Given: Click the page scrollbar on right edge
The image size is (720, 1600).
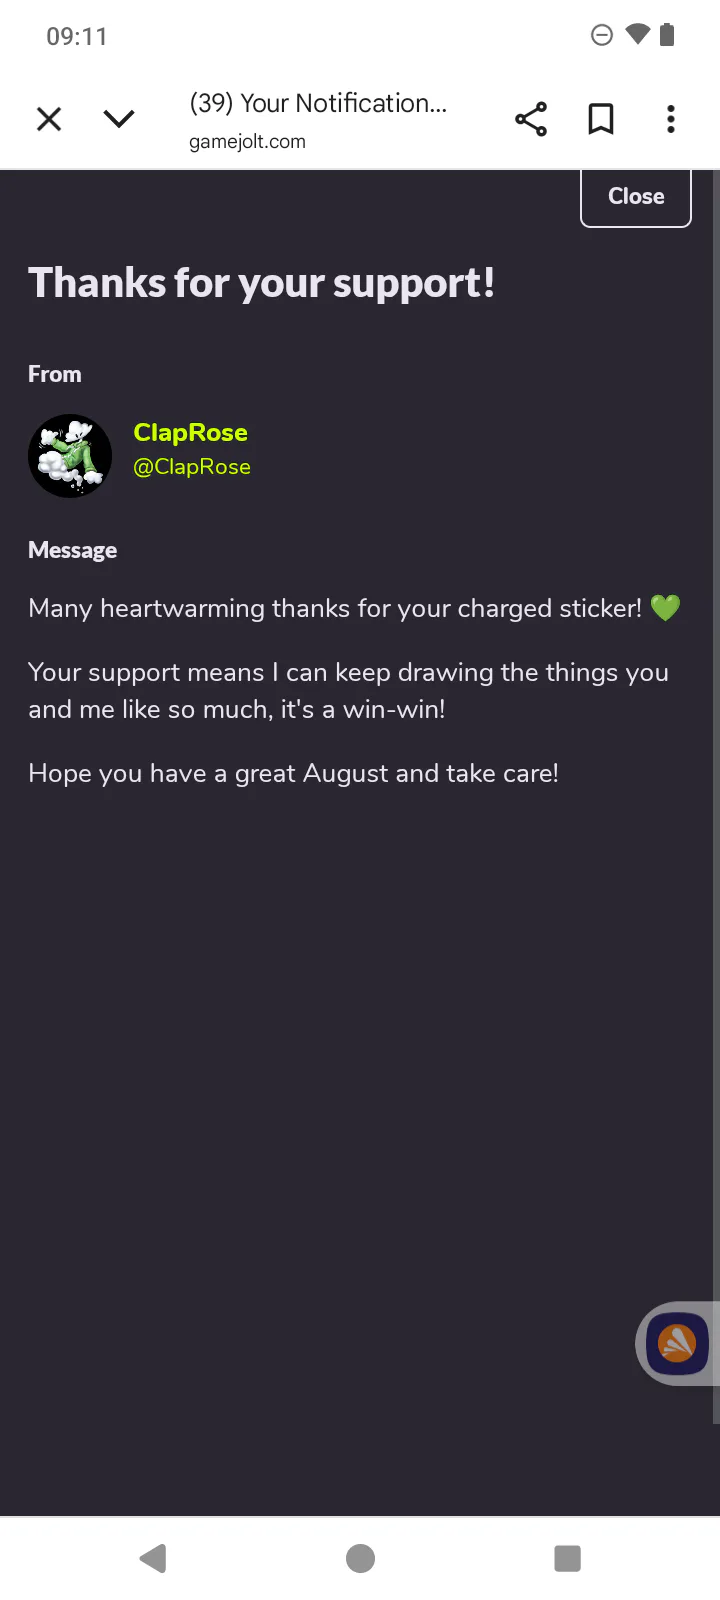Looking at the screenshot, I should coord(715,796).
